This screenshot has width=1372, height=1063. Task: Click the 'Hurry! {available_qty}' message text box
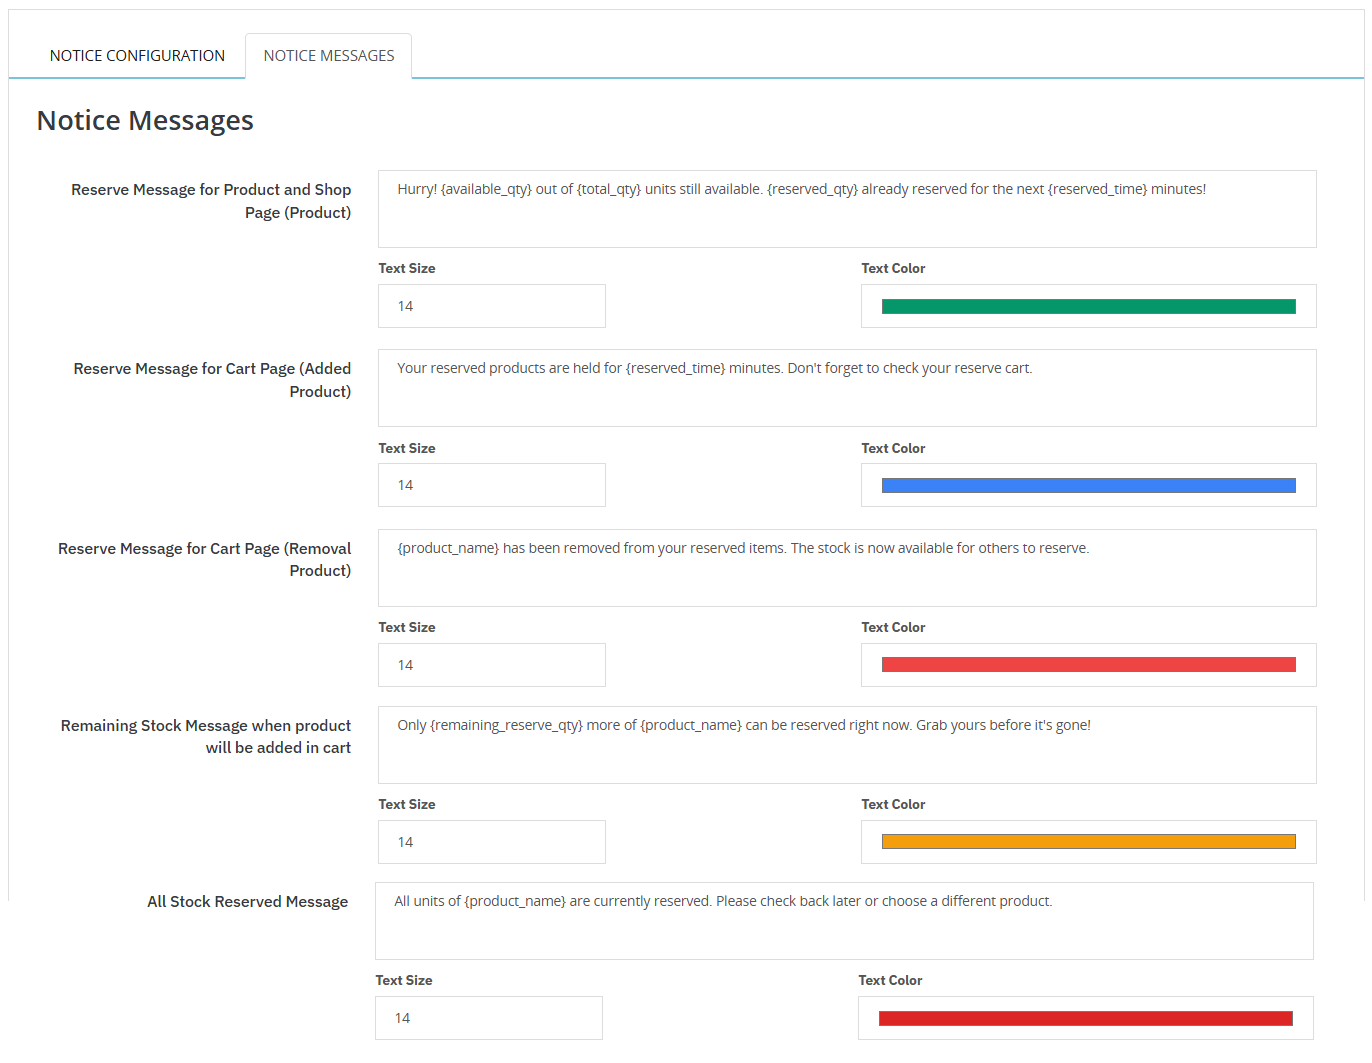click(846, 209)
